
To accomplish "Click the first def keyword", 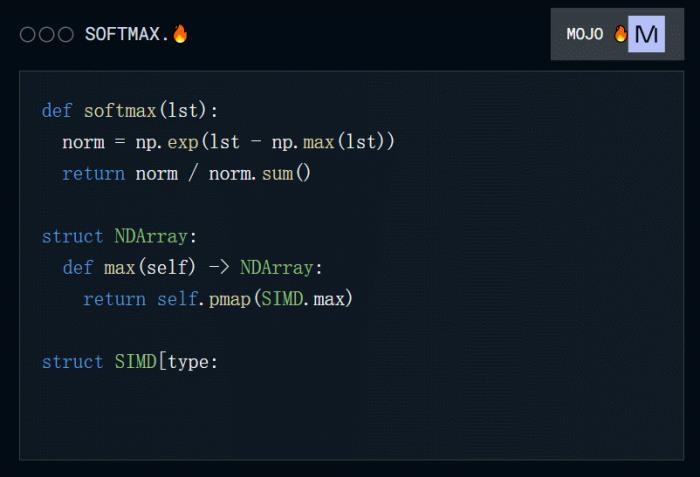I will pos(57,111).
